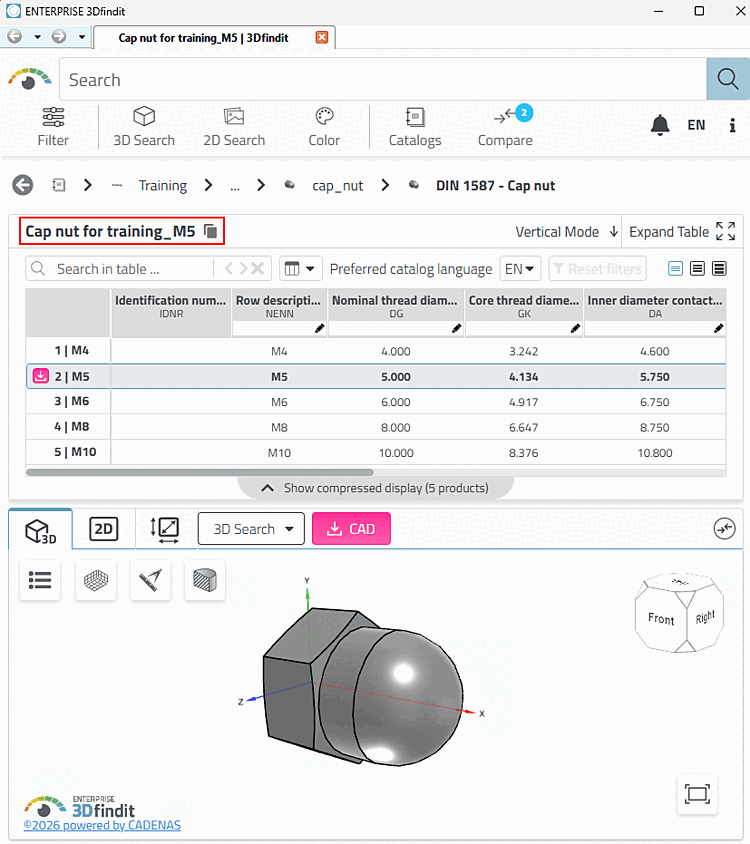The height and width of the screenshot is (844, 750).
Task: Select the medium row density view
Action: (x=697, y=269)
